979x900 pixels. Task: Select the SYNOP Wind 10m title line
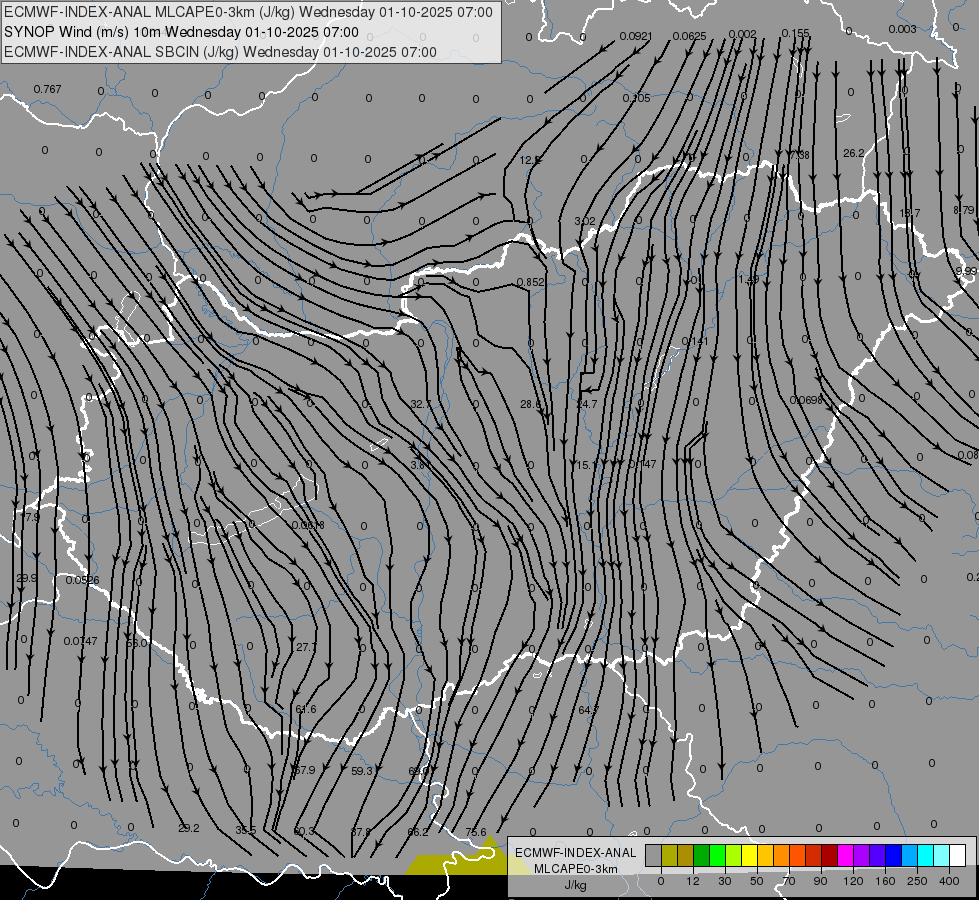click(x=181, y=32)
